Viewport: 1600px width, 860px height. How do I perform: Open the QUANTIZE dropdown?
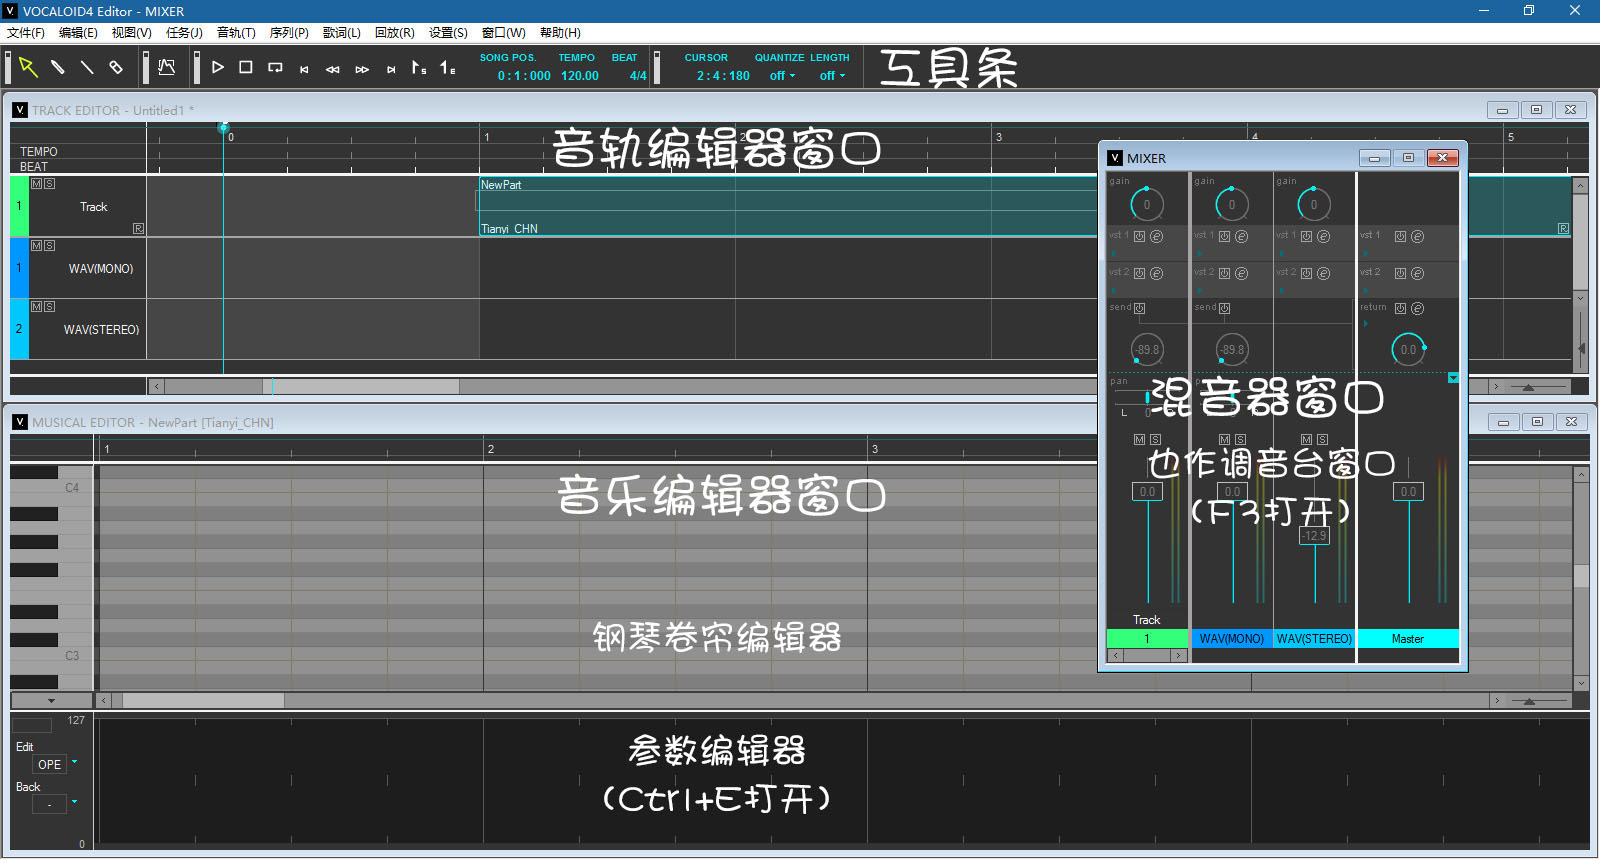(782, 76)
